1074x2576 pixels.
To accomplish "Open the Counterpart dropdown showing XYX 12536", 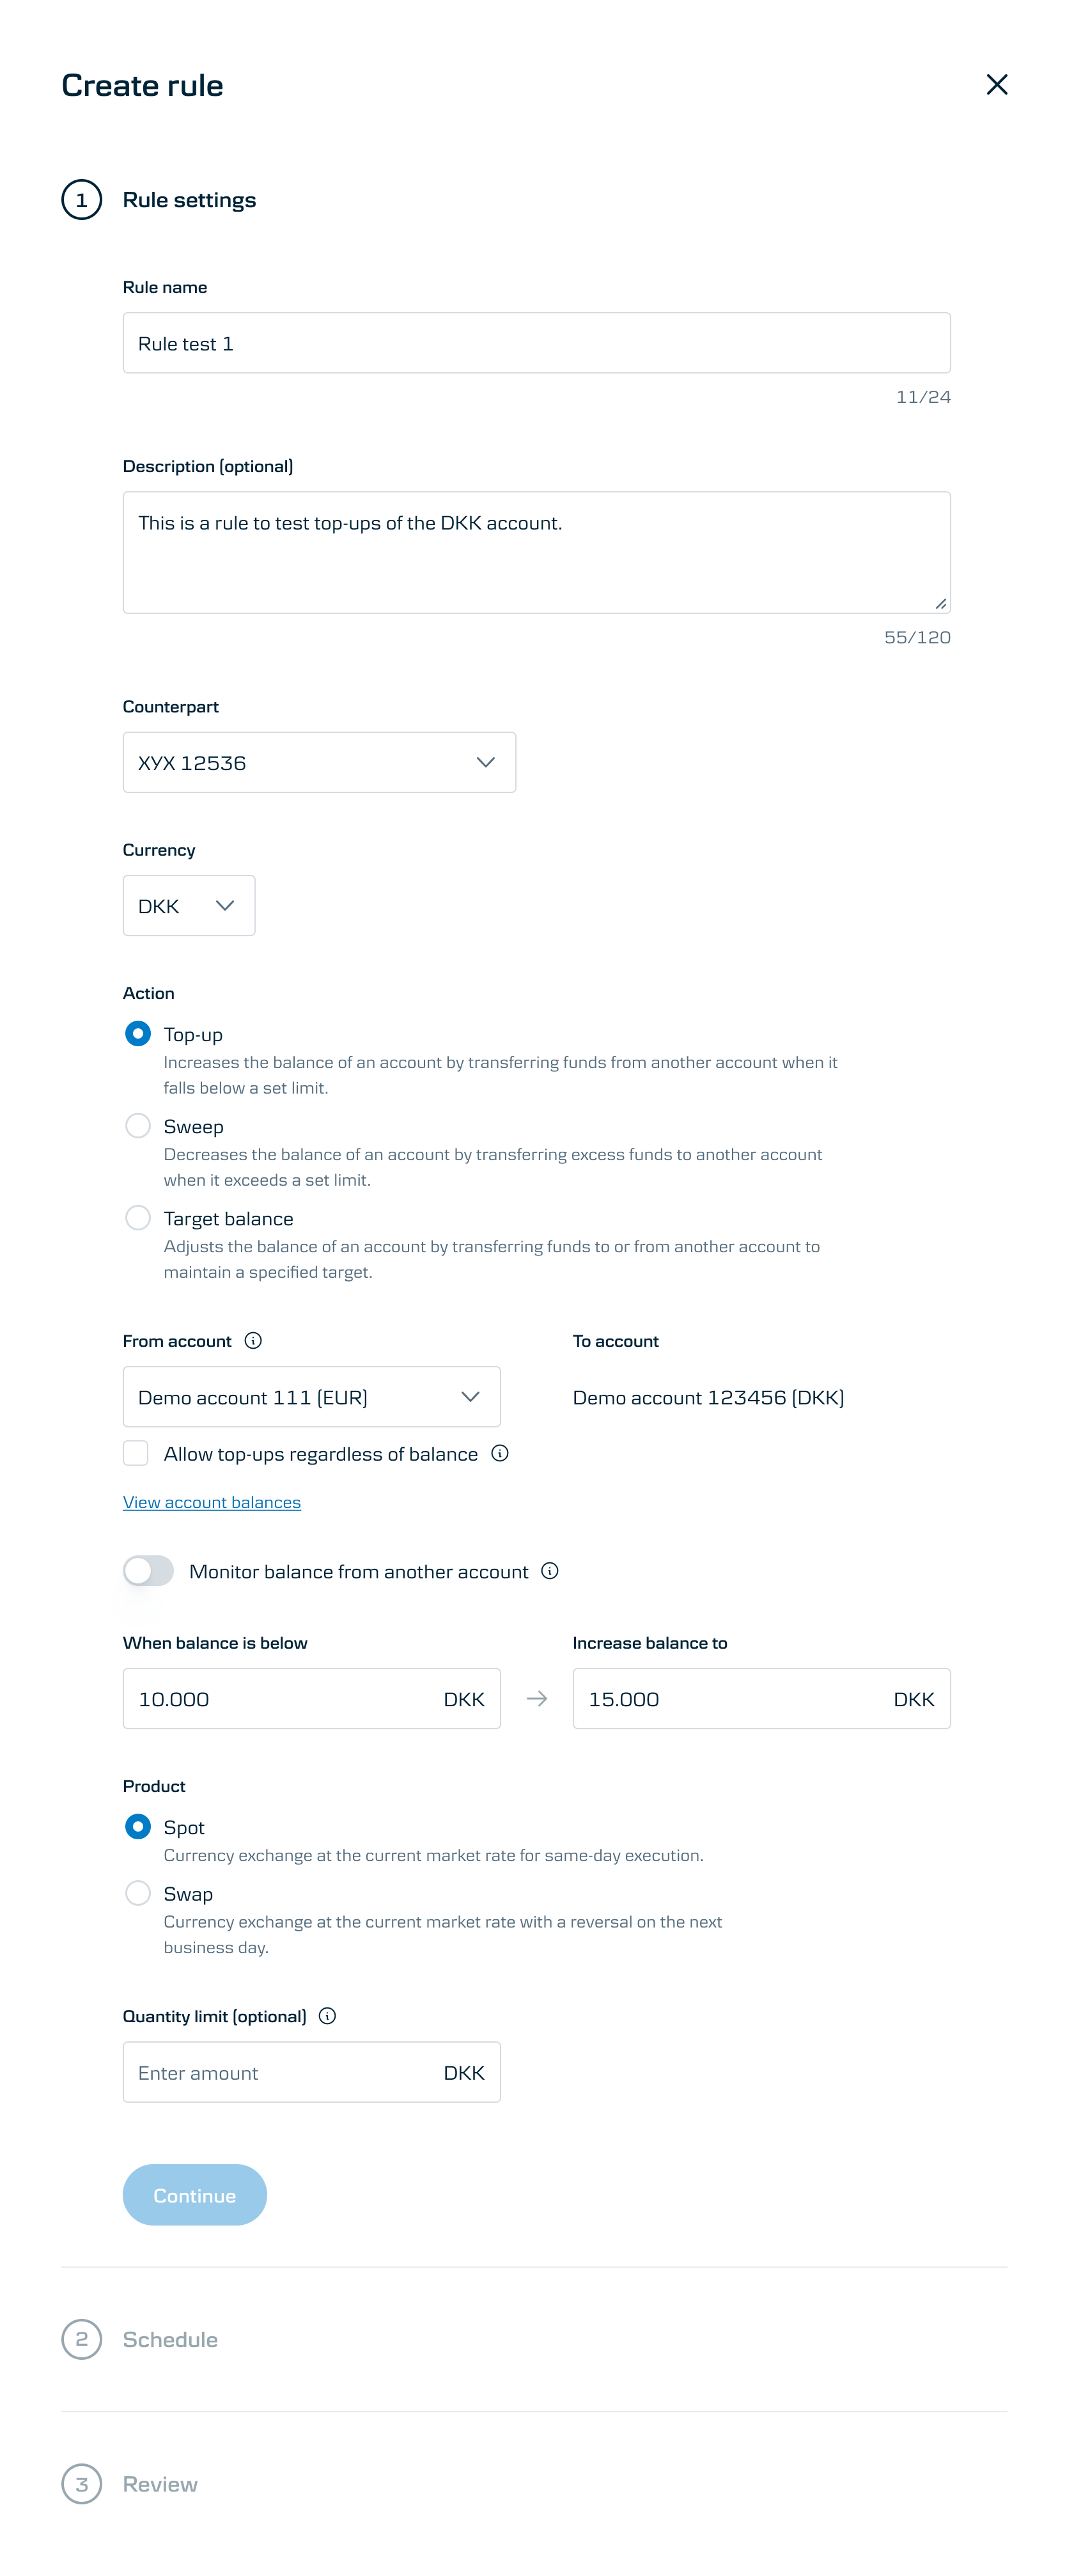I will pyautogui.click(x=318, y=762).
